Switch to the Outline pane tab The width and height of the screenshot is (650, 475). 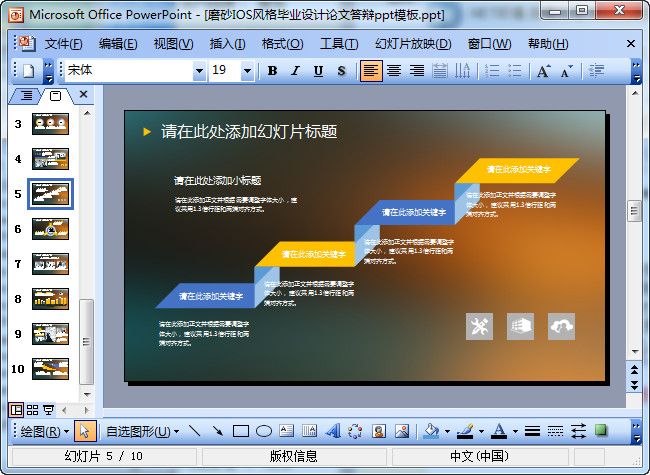pyautogui.click(x=26, y=96)
